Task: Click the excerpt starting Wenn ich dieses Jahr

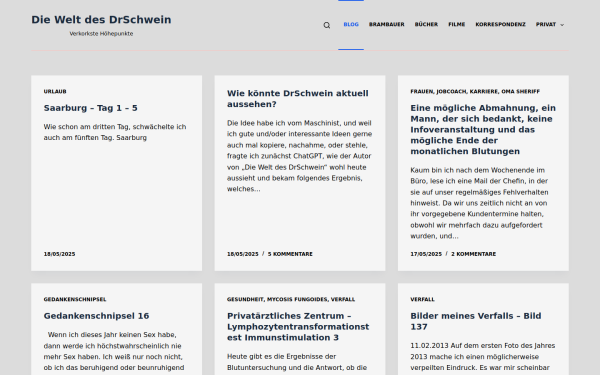Action: coord(114,351)
